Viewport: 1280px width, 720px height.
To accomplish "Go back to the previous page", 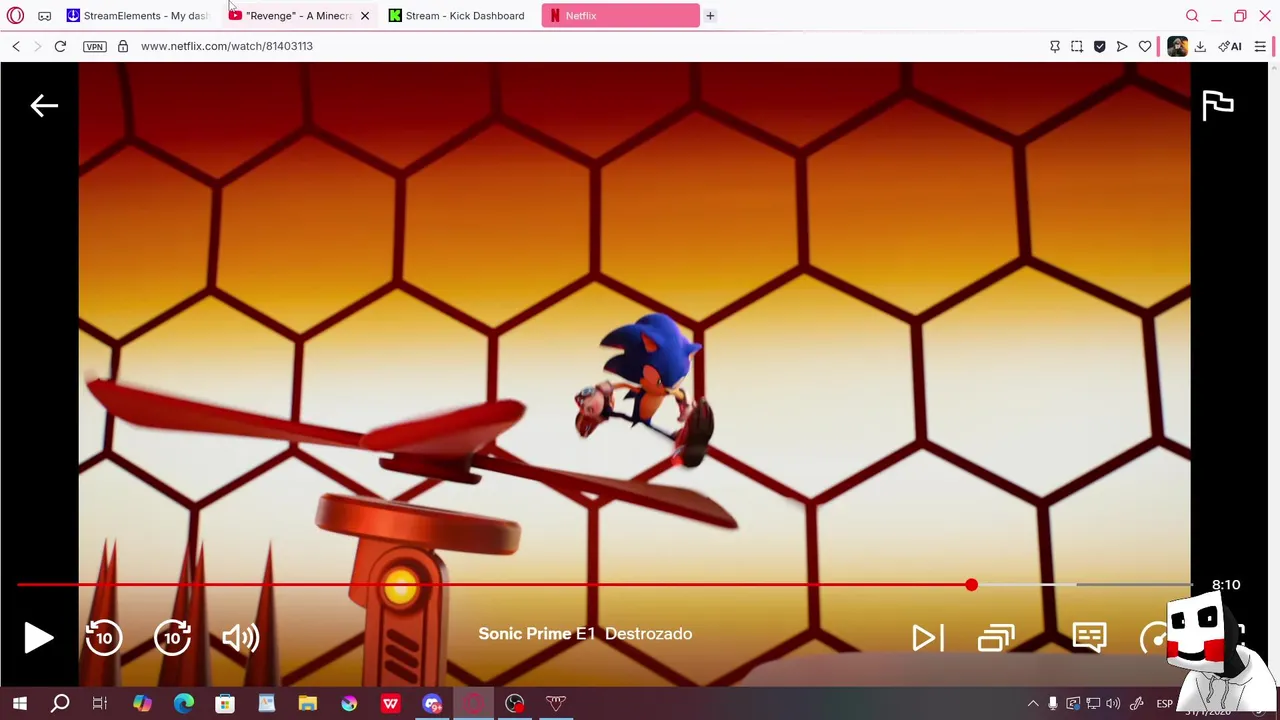I will pyautogui.click(x=16, y=46).
